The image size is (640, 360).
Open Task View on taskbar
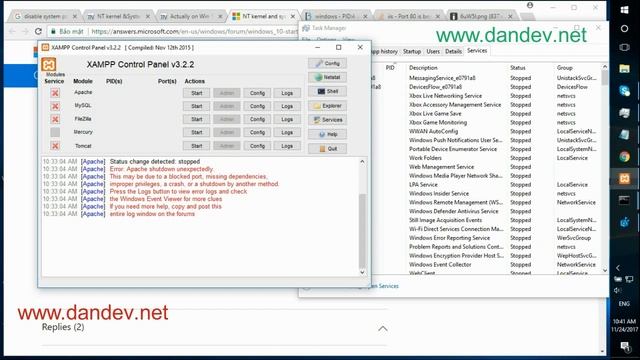(x=624, y=47)
